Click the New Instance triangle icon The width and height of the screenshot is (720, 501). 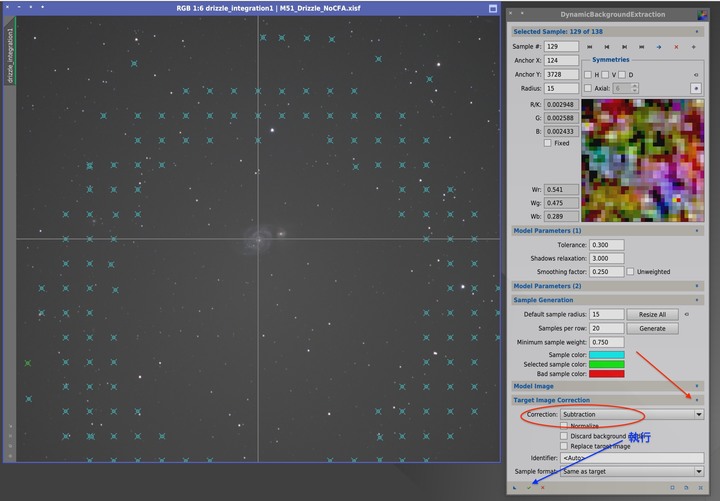pos(515,488)
